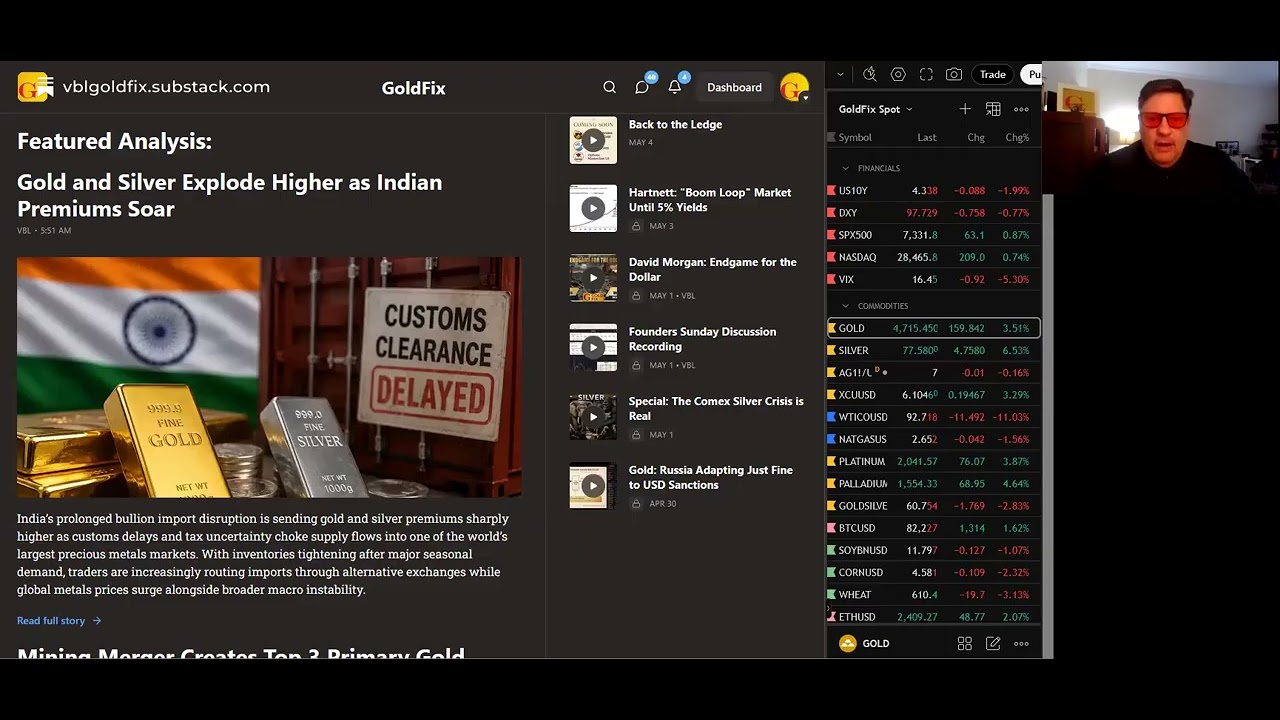
Task: Play the Back to the Ledge video thumbnail
Action: pos(593,140)
